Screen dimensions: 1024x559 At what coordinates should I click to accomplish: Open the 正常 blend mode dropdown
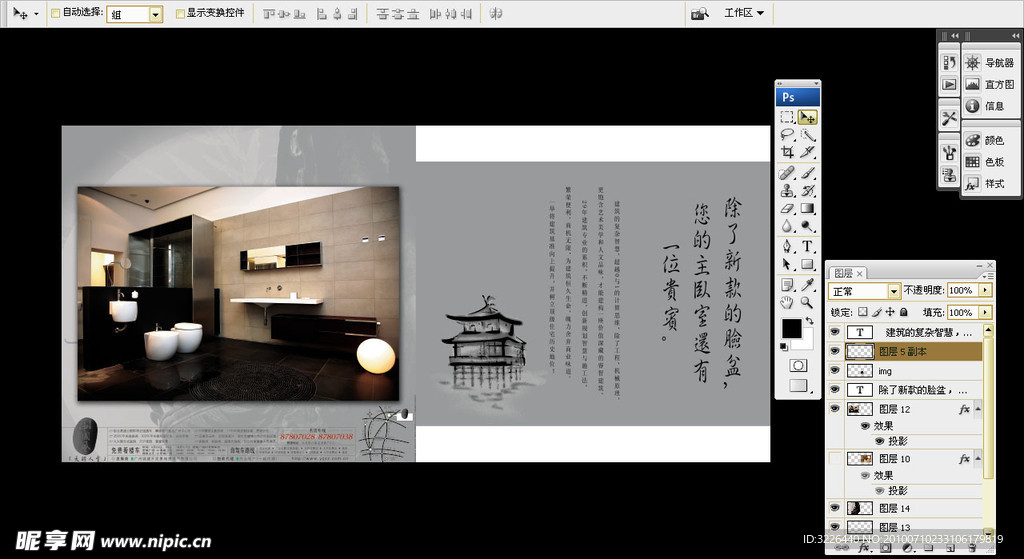[x=894, y=291]
